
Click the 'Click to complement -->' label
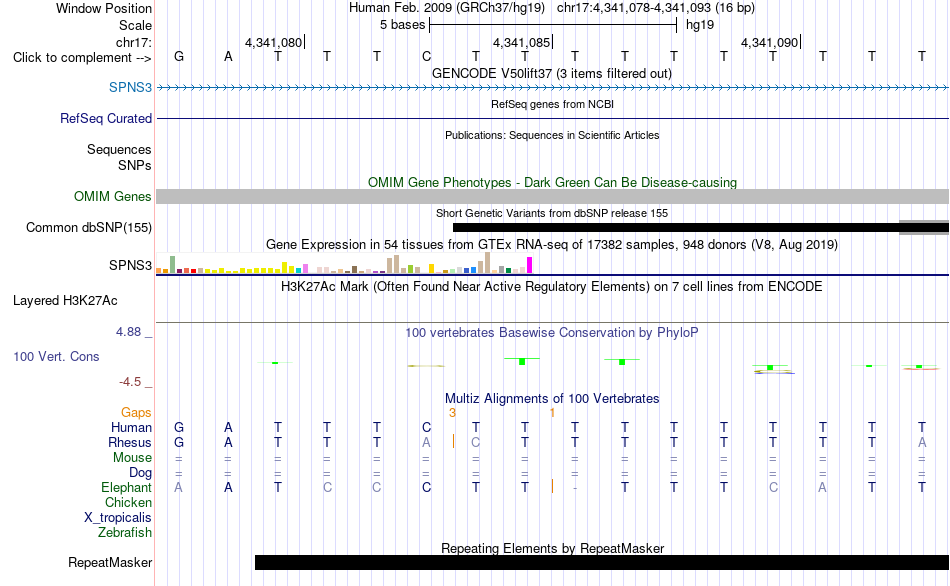pyautogui.click(x=82, y=58)
